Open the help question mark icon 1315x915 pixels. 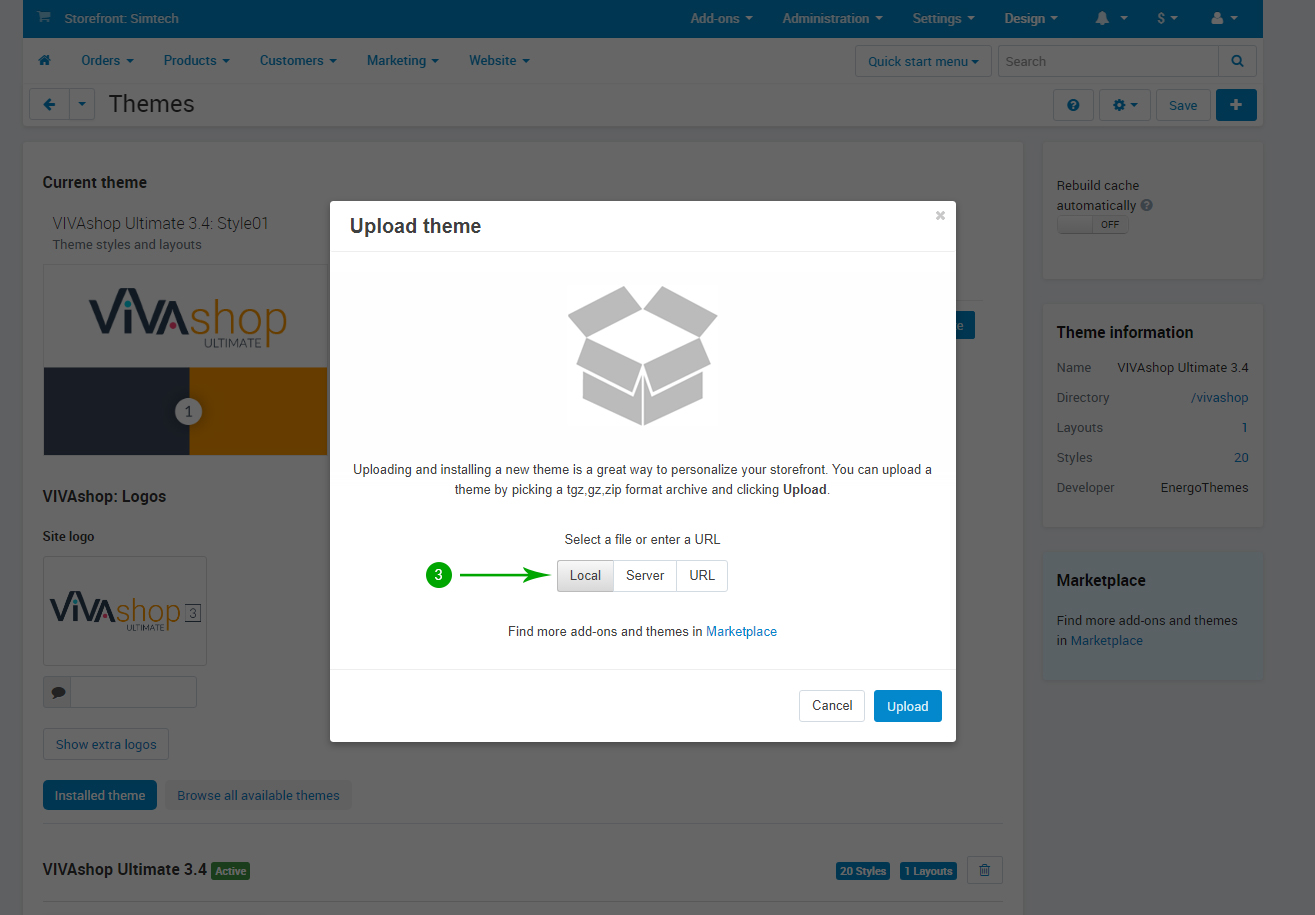tap(1073, 105)
